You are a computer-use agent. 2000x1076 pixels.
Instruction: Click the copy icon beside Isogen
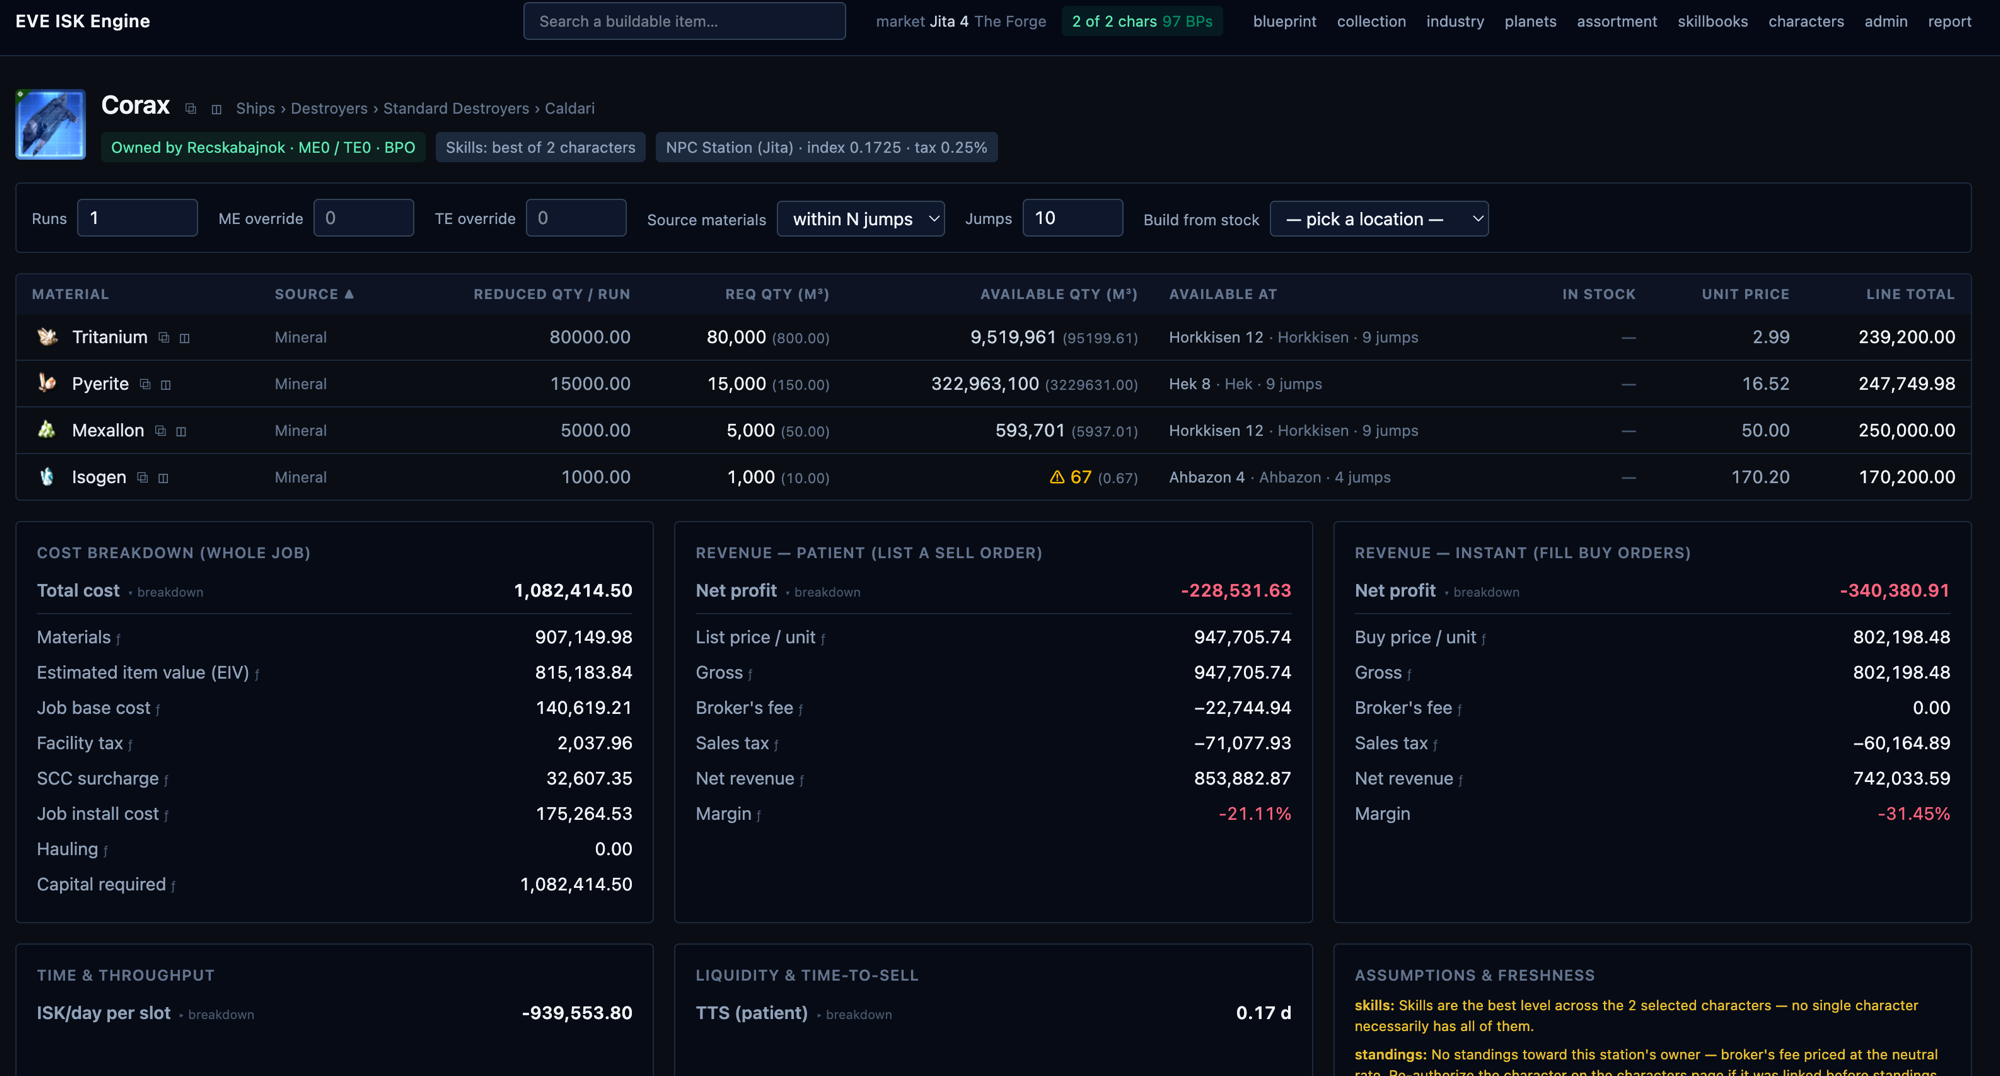pos(142,478)
